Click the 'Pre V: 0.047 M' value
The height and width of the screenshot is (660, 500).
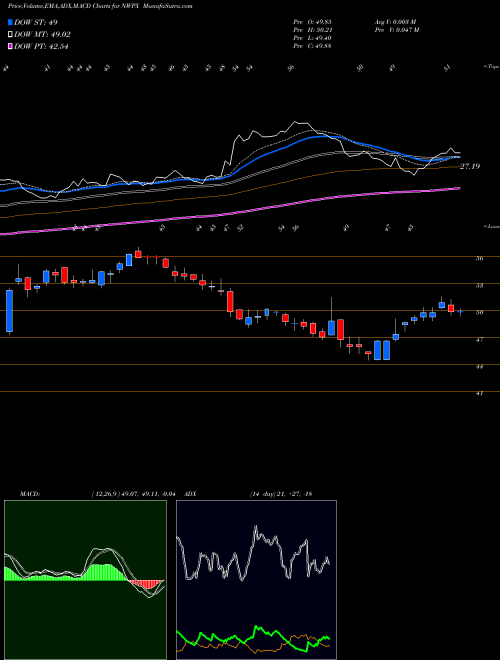point(396,30)
